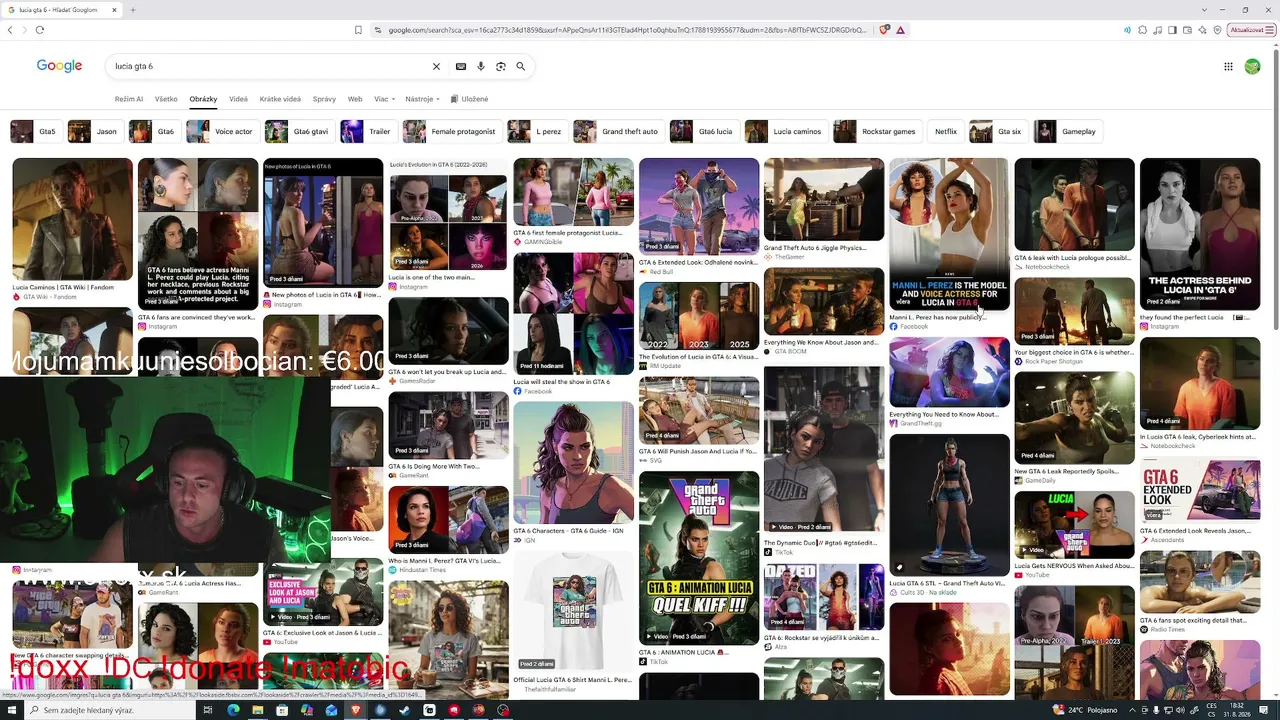Open the extensions puzzle icon
1280x720 pixels.
click(1143, 30)
